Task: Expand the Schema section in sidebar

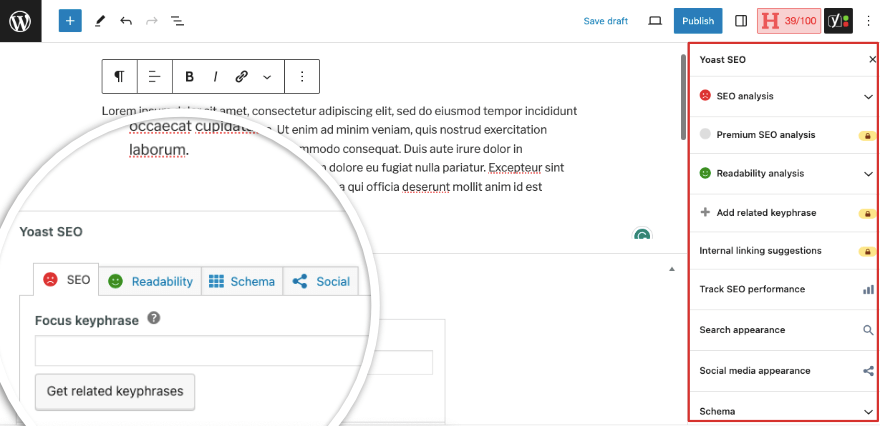Action: click(784, 411)
